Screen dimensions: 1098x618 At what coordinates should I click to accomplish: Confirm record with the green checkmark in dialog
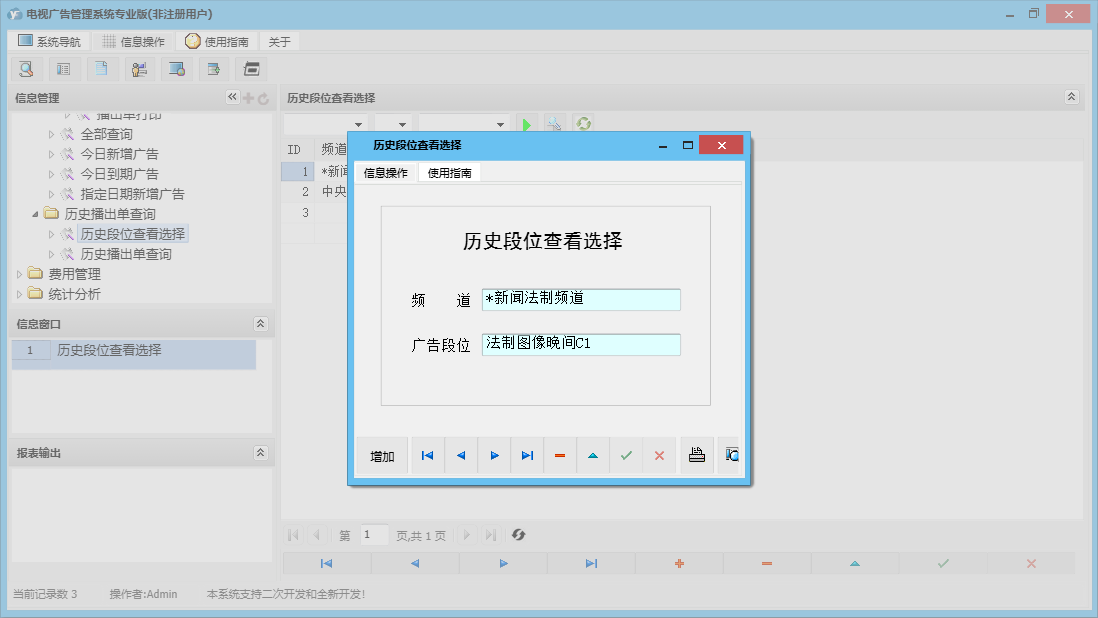pos(626,455)
